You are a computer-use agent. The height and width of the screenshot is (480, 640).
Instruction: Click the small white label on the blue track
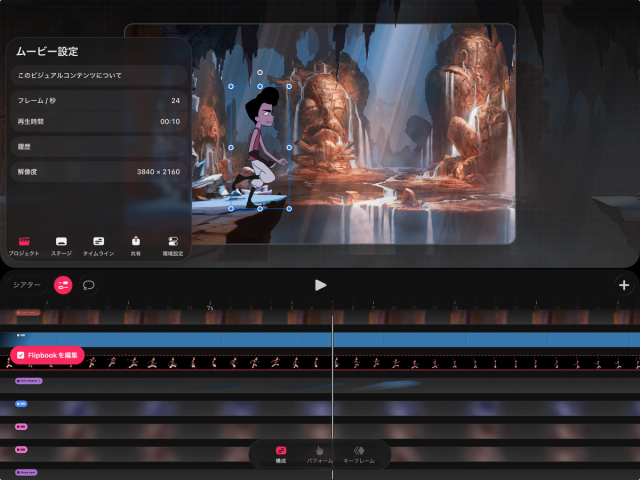point(21,335)
